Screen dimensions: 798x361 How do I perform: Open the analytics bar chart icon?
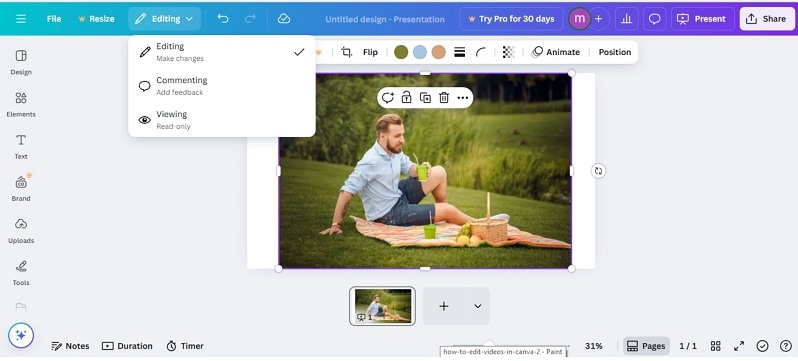pyautogui.click(x=626, y=19)
